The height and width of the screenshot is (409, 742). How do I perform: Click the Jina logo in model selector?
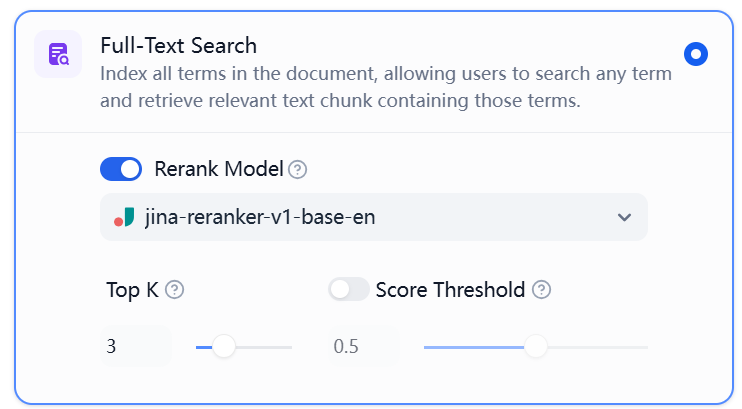[x=124, y=217]
